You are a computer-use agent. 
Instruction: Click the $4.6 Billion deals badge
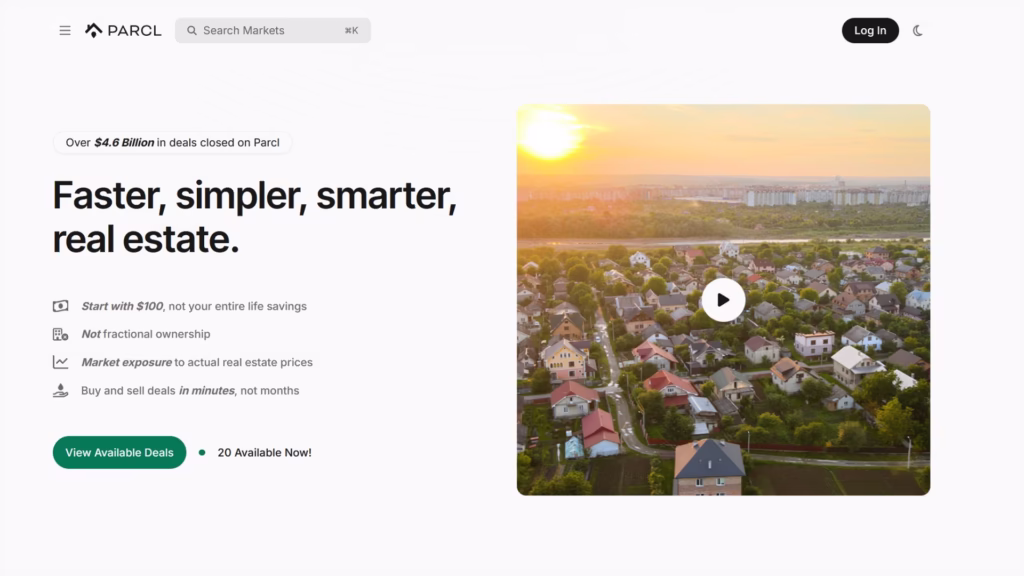pyautogui.click(x=172, y=143)
